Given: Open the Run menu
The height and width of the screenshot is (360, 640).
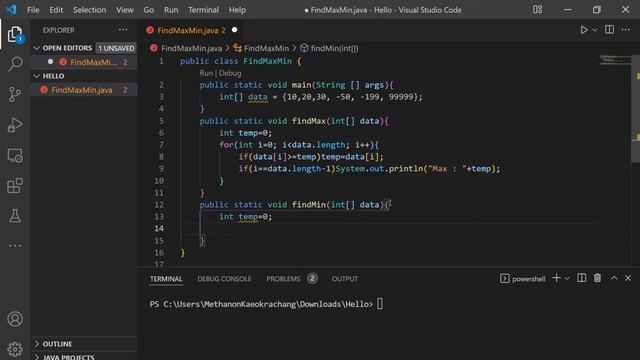Looking at the screenshot, I should (171, 10).
